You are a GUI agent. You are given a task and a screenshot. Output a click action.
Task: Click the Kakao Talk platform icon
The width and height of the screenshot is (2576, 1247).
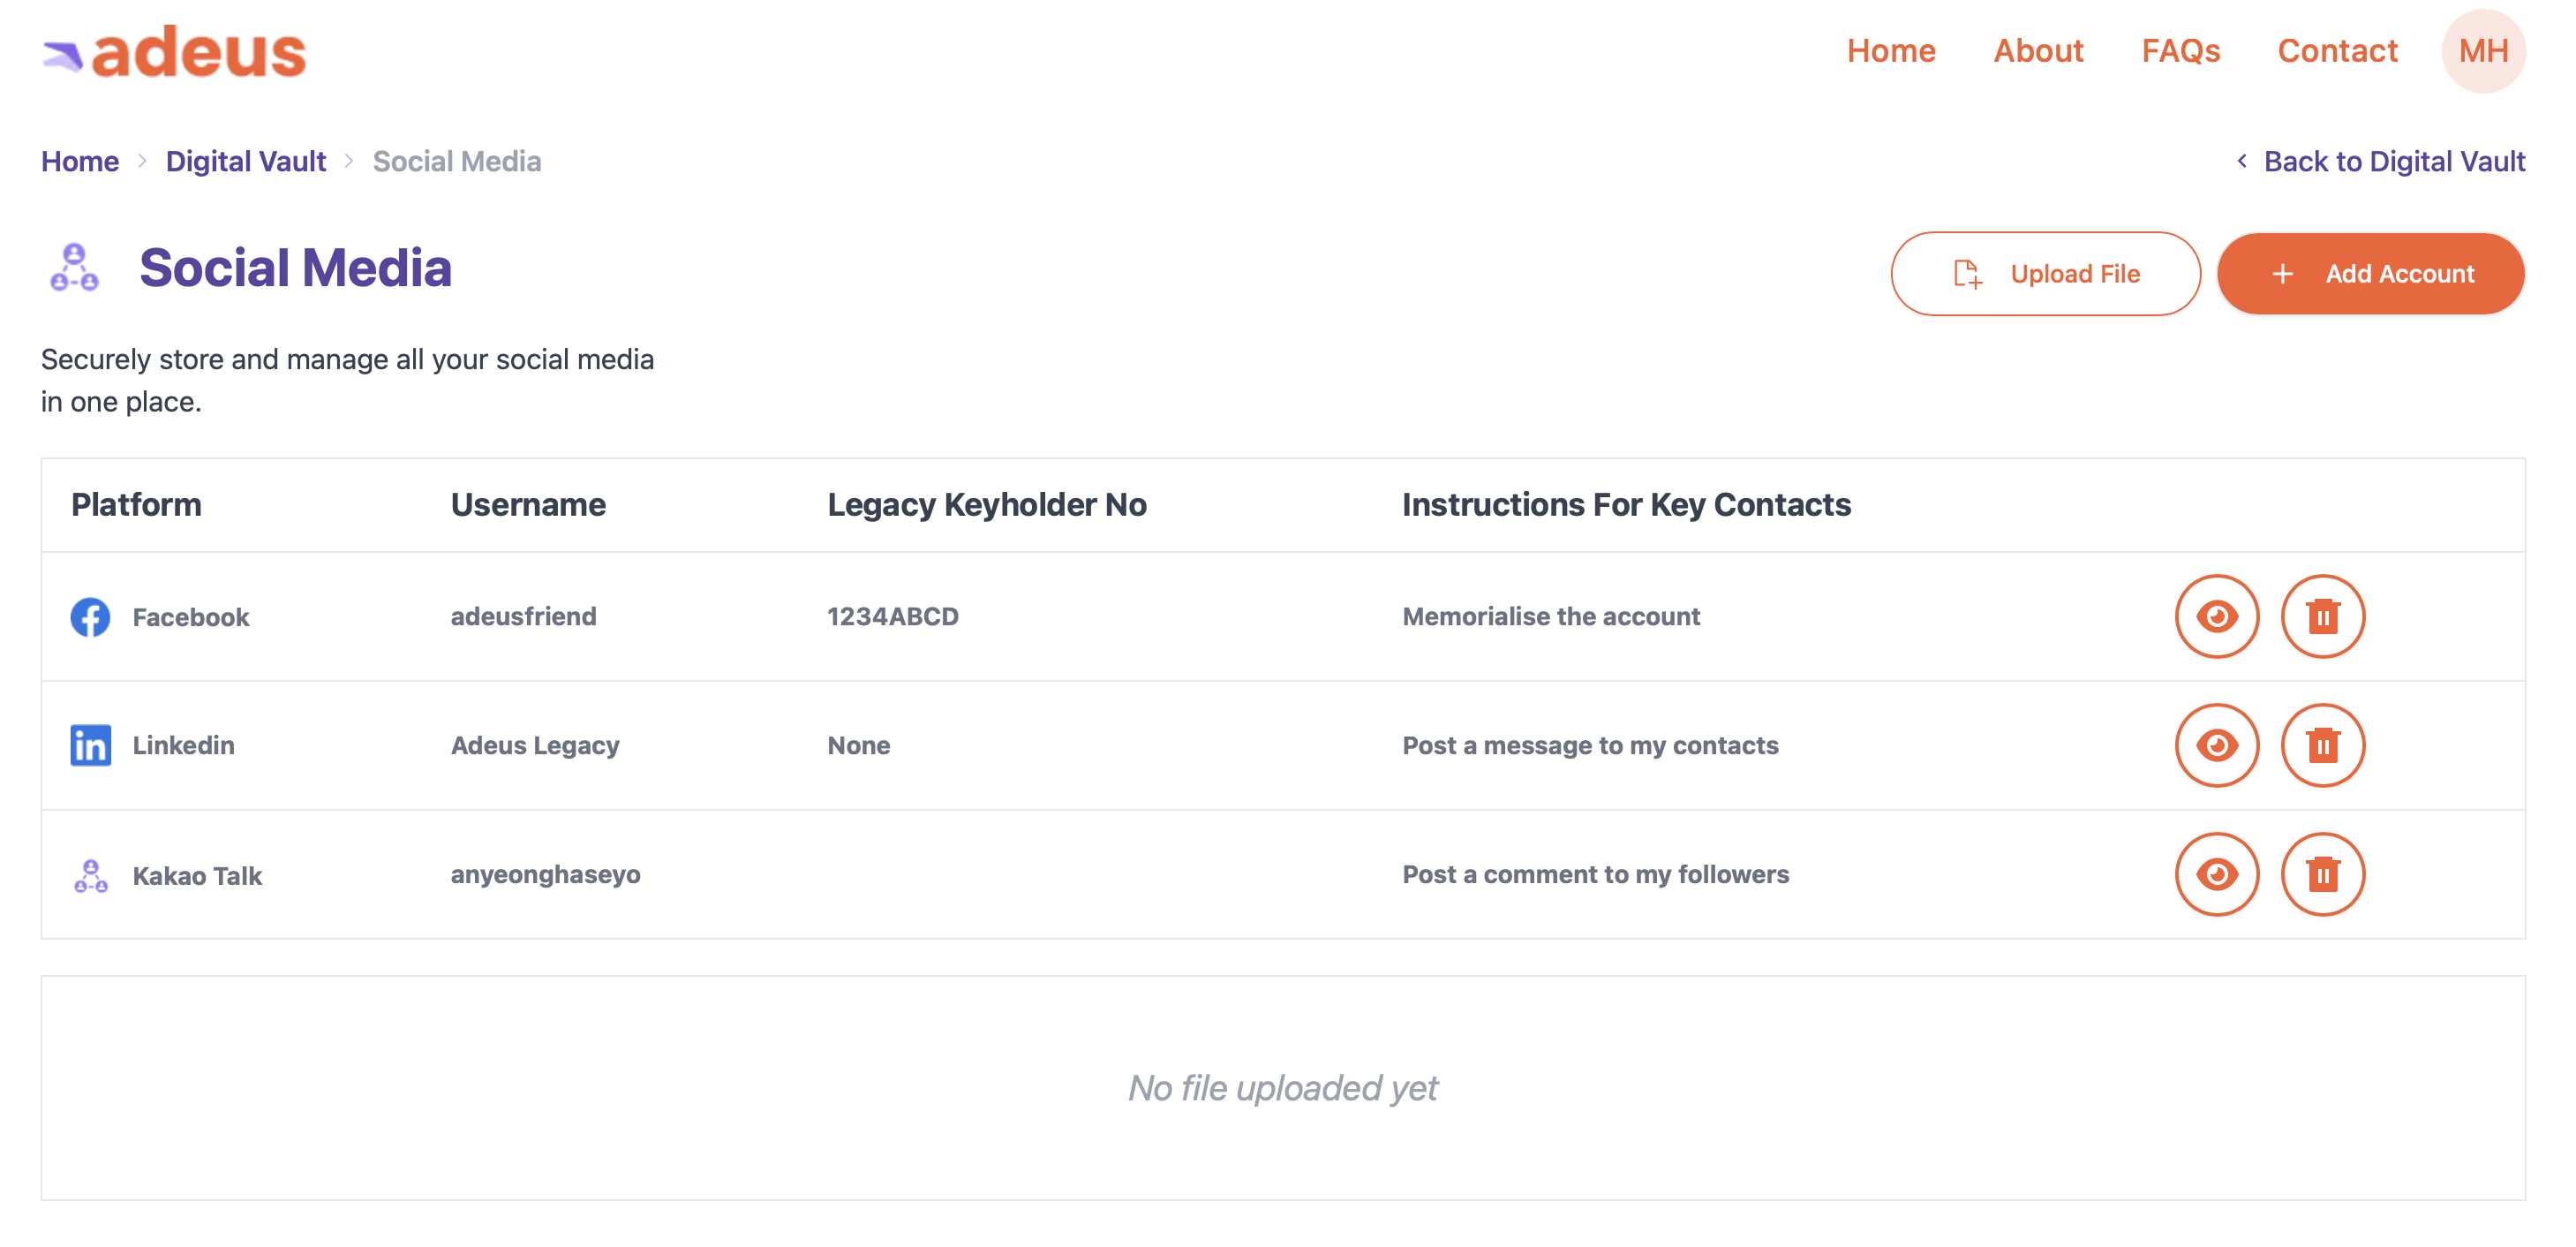pos(90,876)
